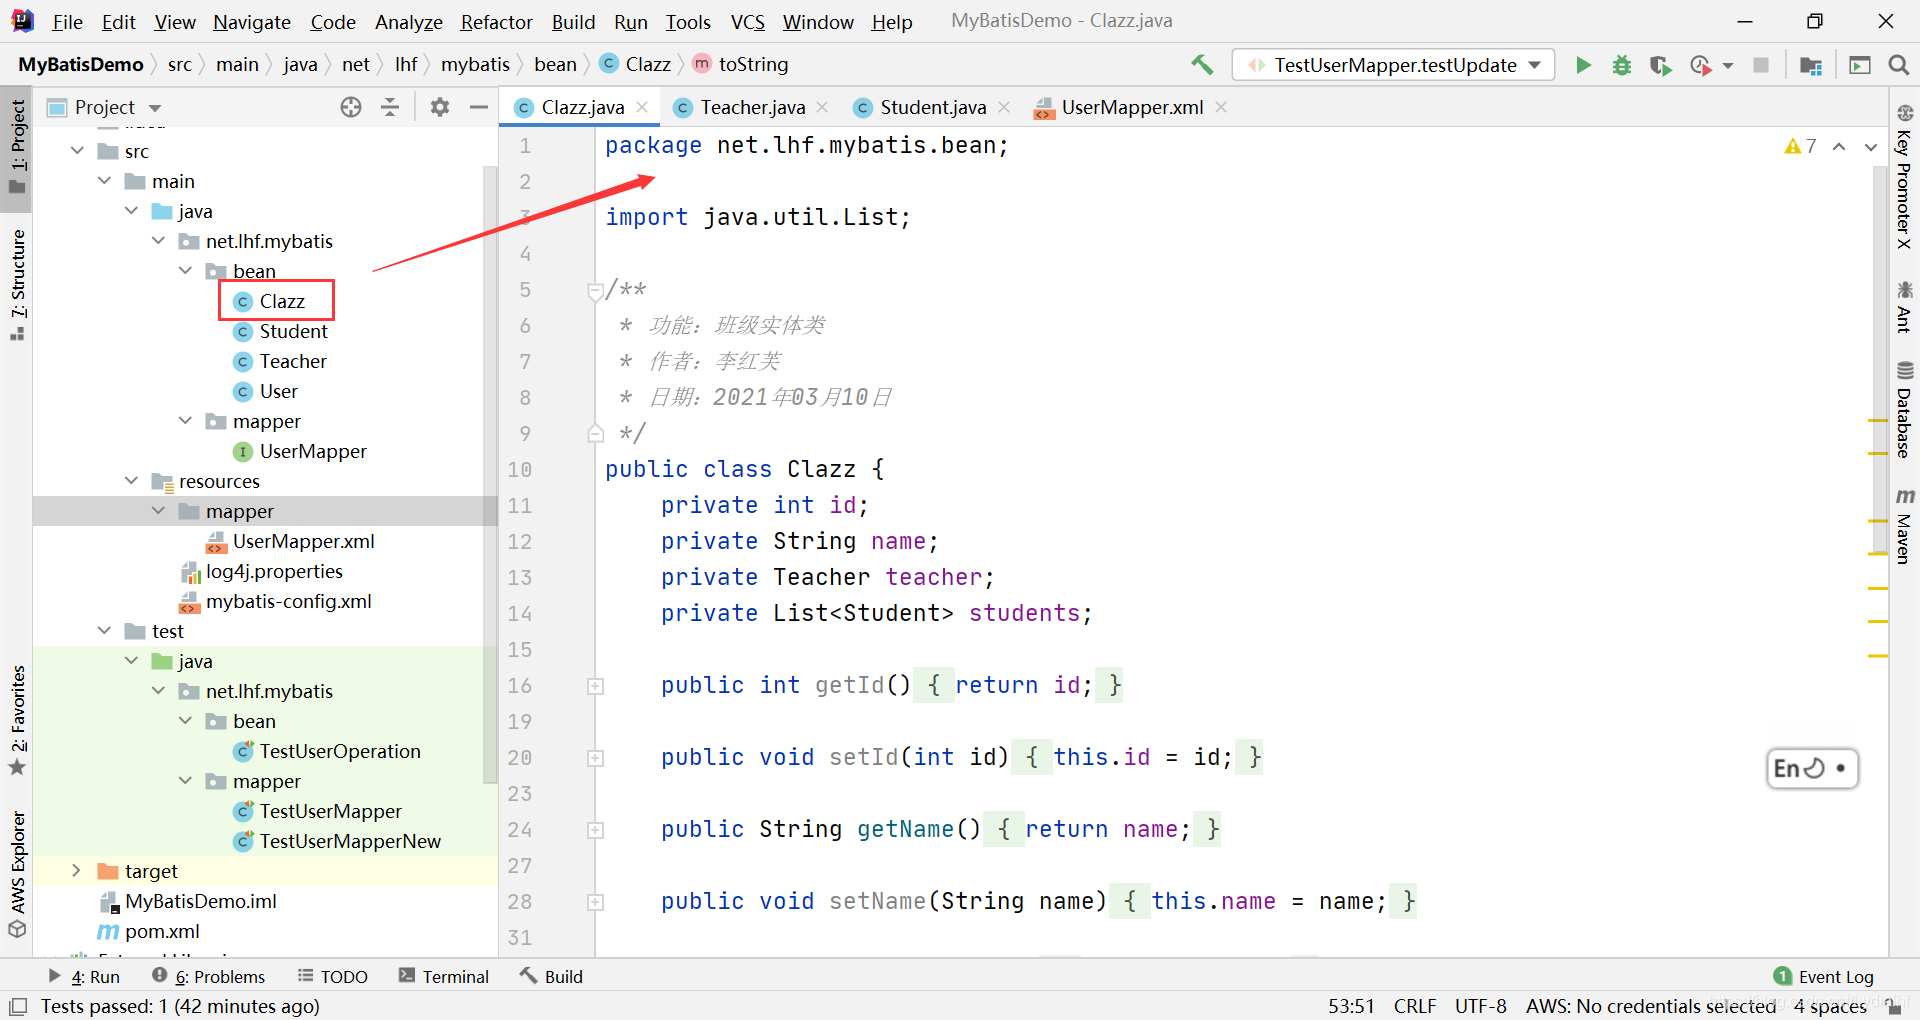Start debugging with the bug icon
Viewport: 1920px width, 1020px height.
pyautogui.click(x=1621, y=65)
